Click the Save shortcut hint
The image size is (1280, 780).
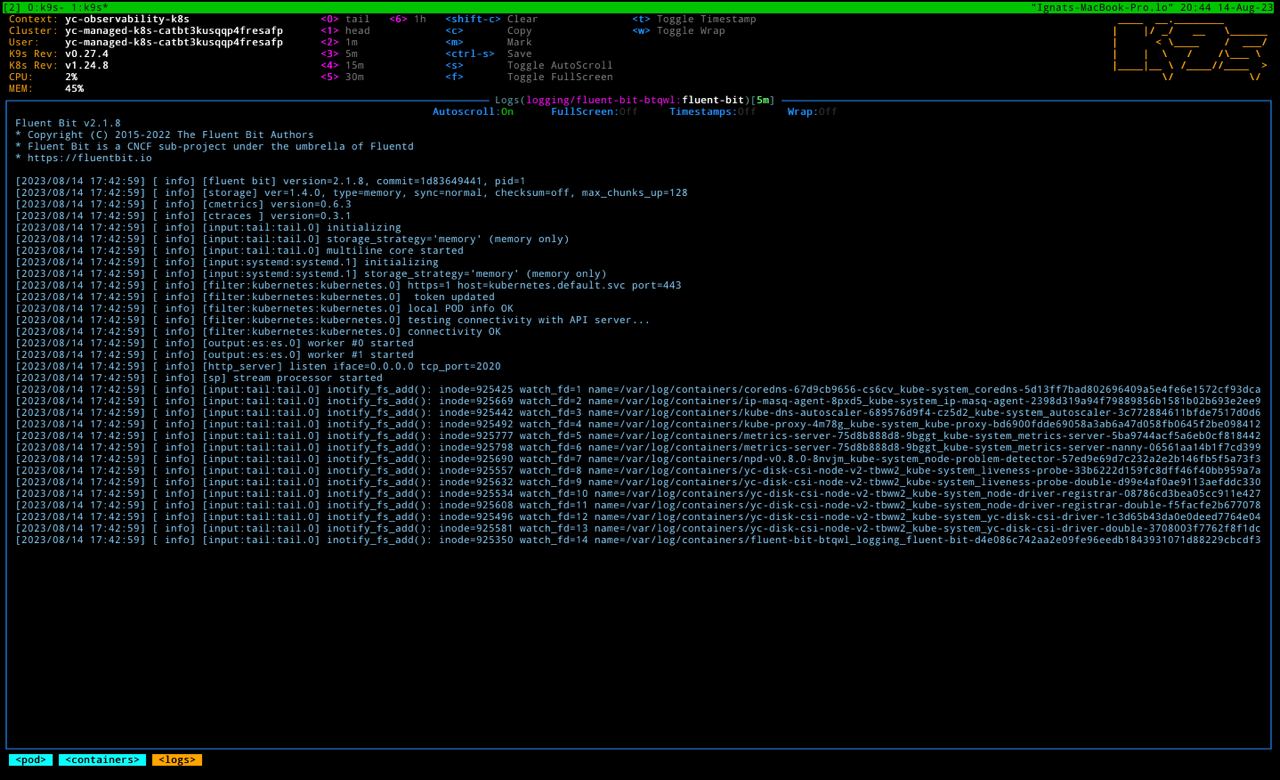(488, 54)
